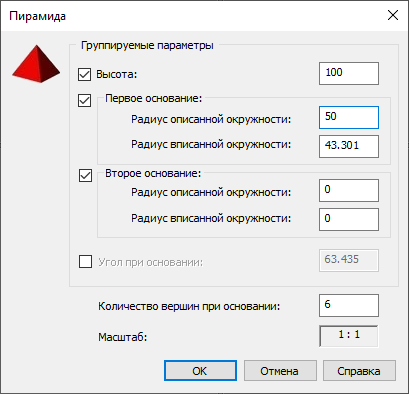Toggle the Высота checkbox
The height and width of the screenshot is (394, 409).
coord(85,74)
